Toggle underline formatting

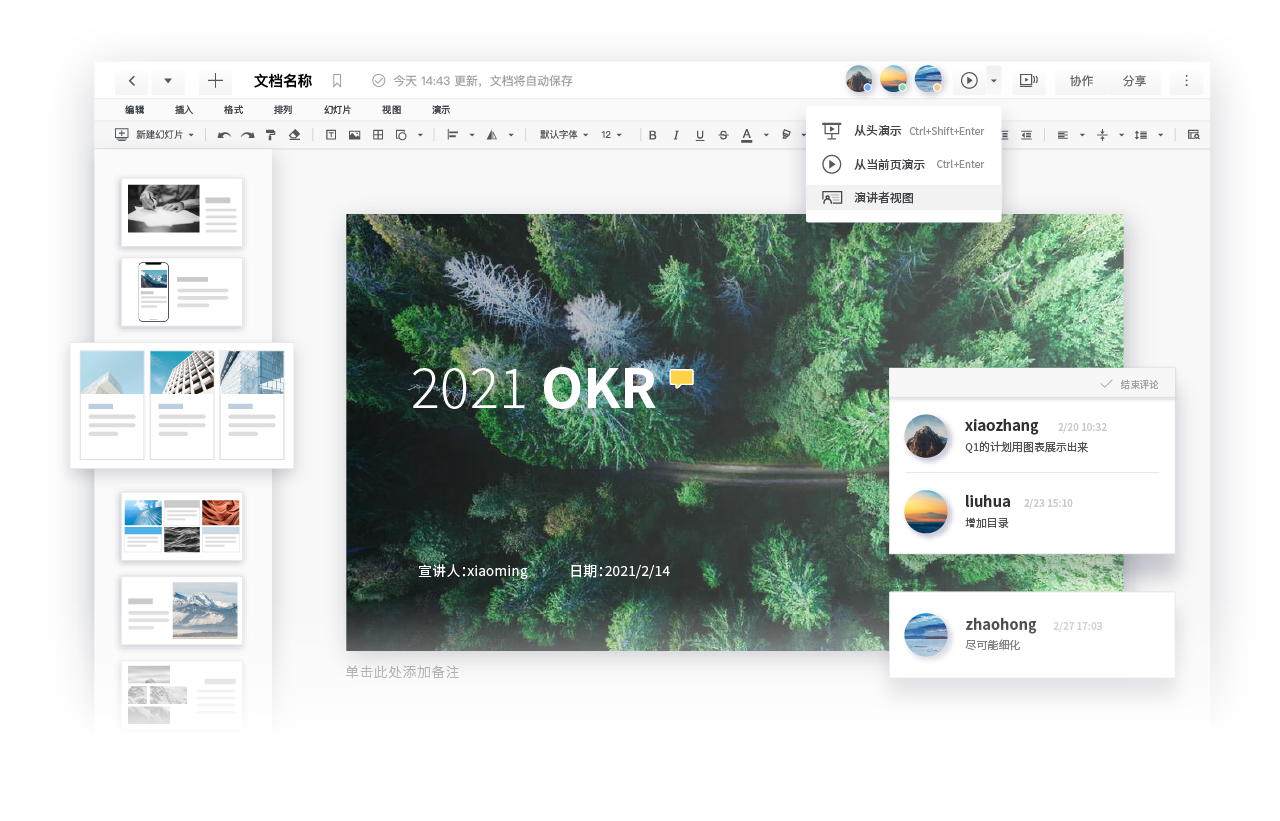pyautogui.click(x=699, y=135)
